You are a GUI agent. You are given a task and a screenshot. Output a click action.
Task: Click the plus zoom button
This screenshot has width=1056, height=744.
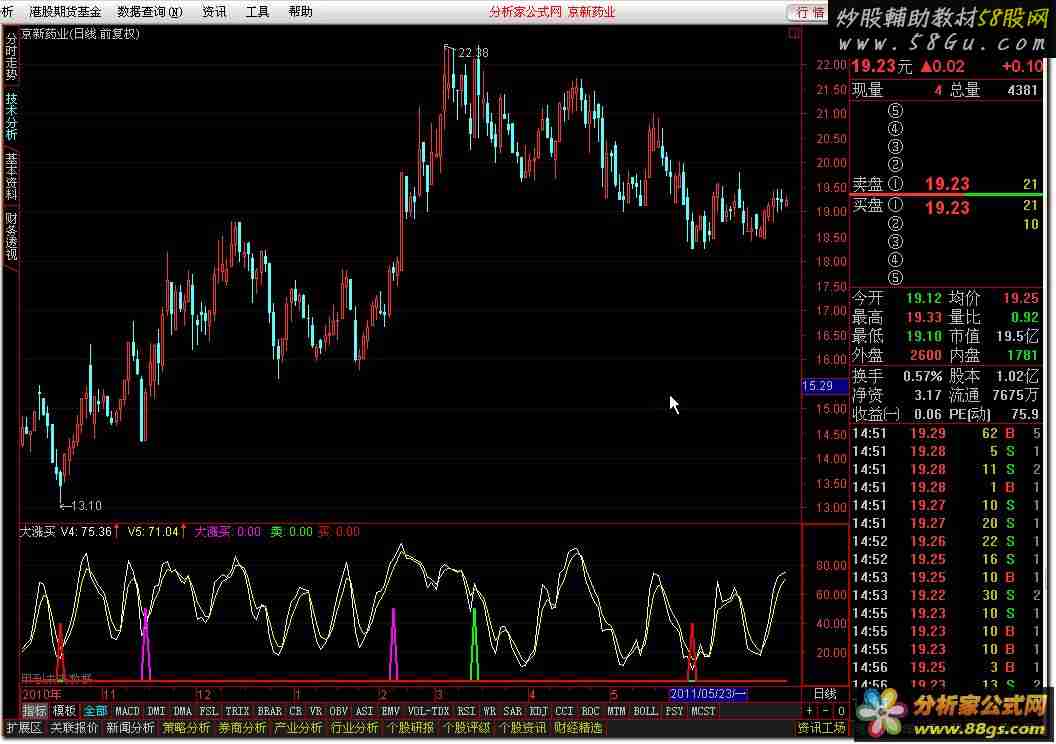coord(810,710)
